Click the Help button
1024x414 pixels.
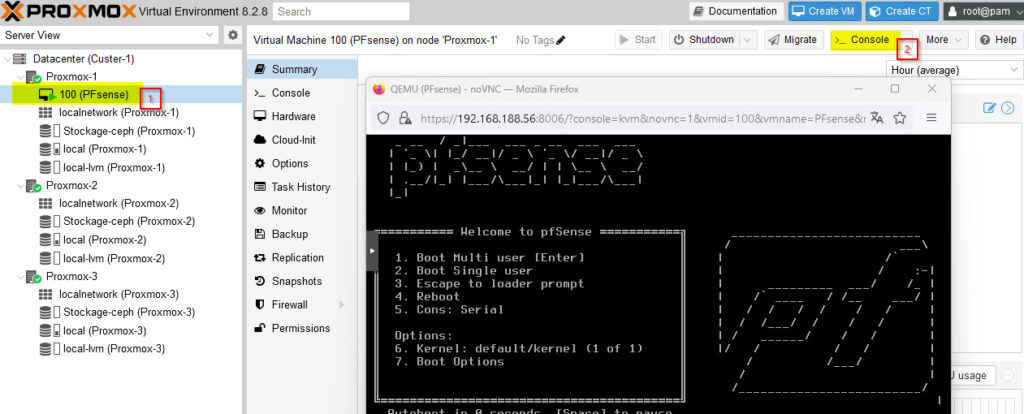(x=999, y=40)
